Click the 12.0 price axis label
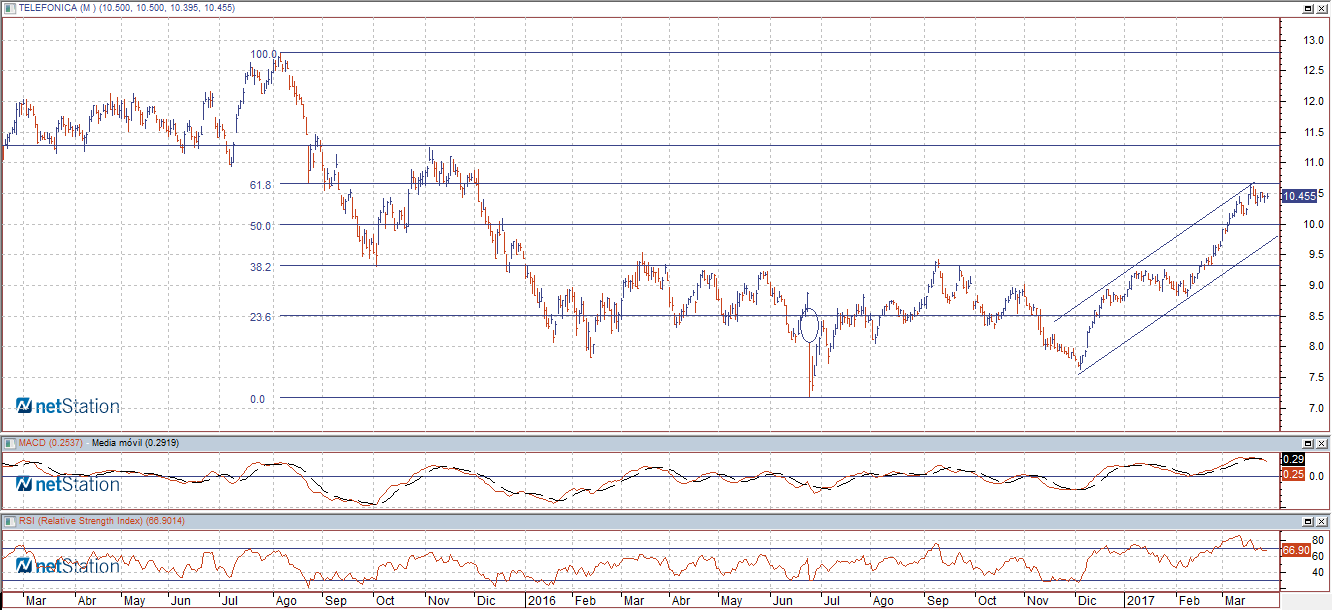 pyautogui.click(x=1313, y=101)
